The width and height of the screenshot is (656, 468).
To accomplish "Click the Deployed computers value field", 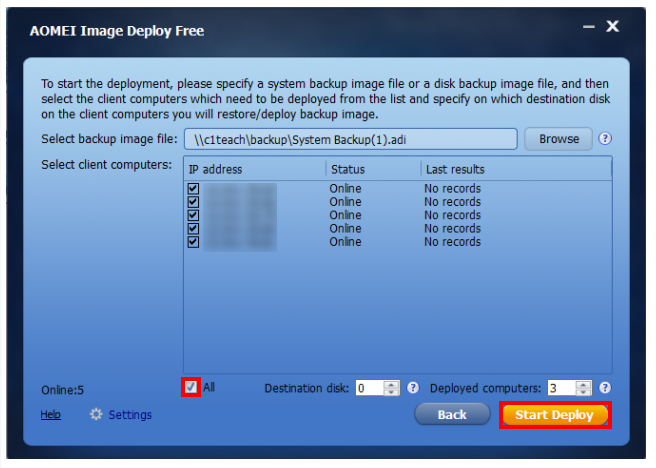I will coord(562,388).
